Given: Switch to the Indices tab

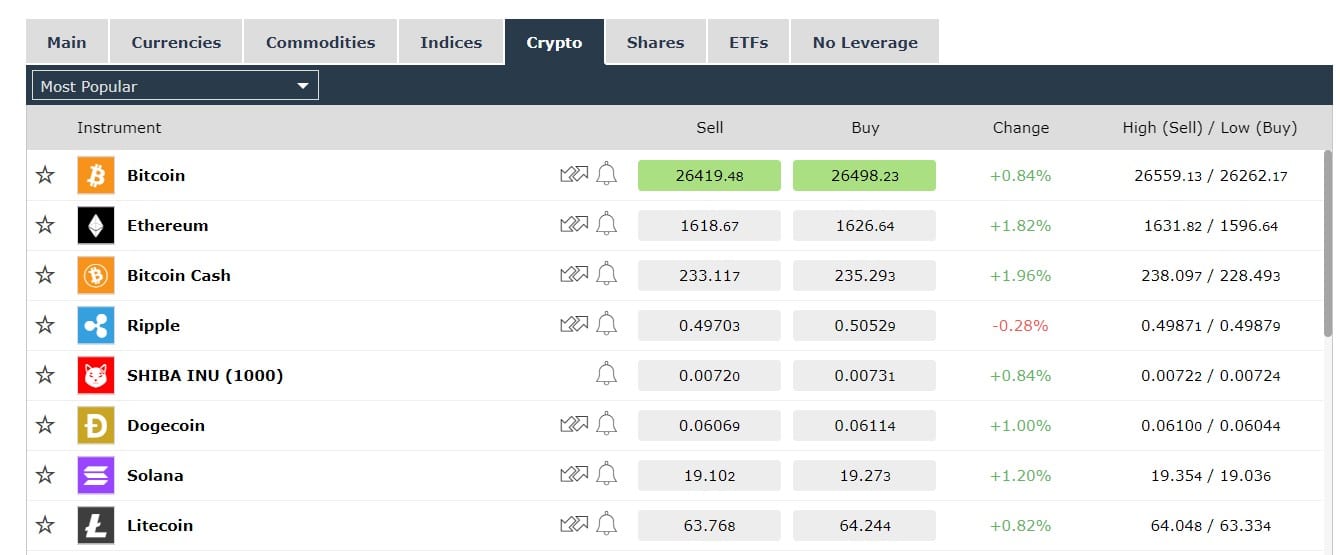Looking at the screenshot, I should (451, 42).
